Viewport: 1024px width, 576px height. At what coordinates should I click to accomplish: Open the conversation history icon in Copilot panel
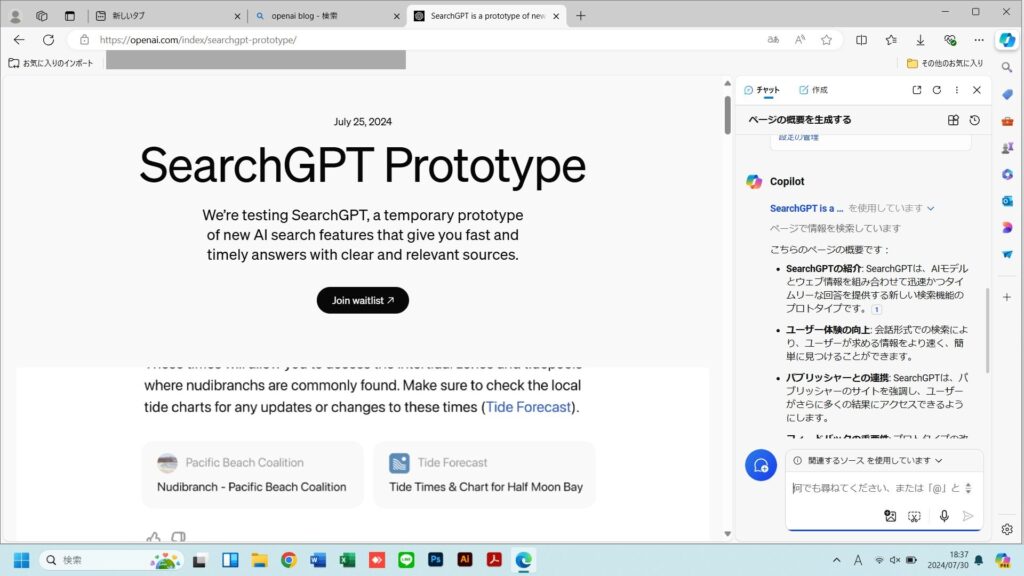975,119
